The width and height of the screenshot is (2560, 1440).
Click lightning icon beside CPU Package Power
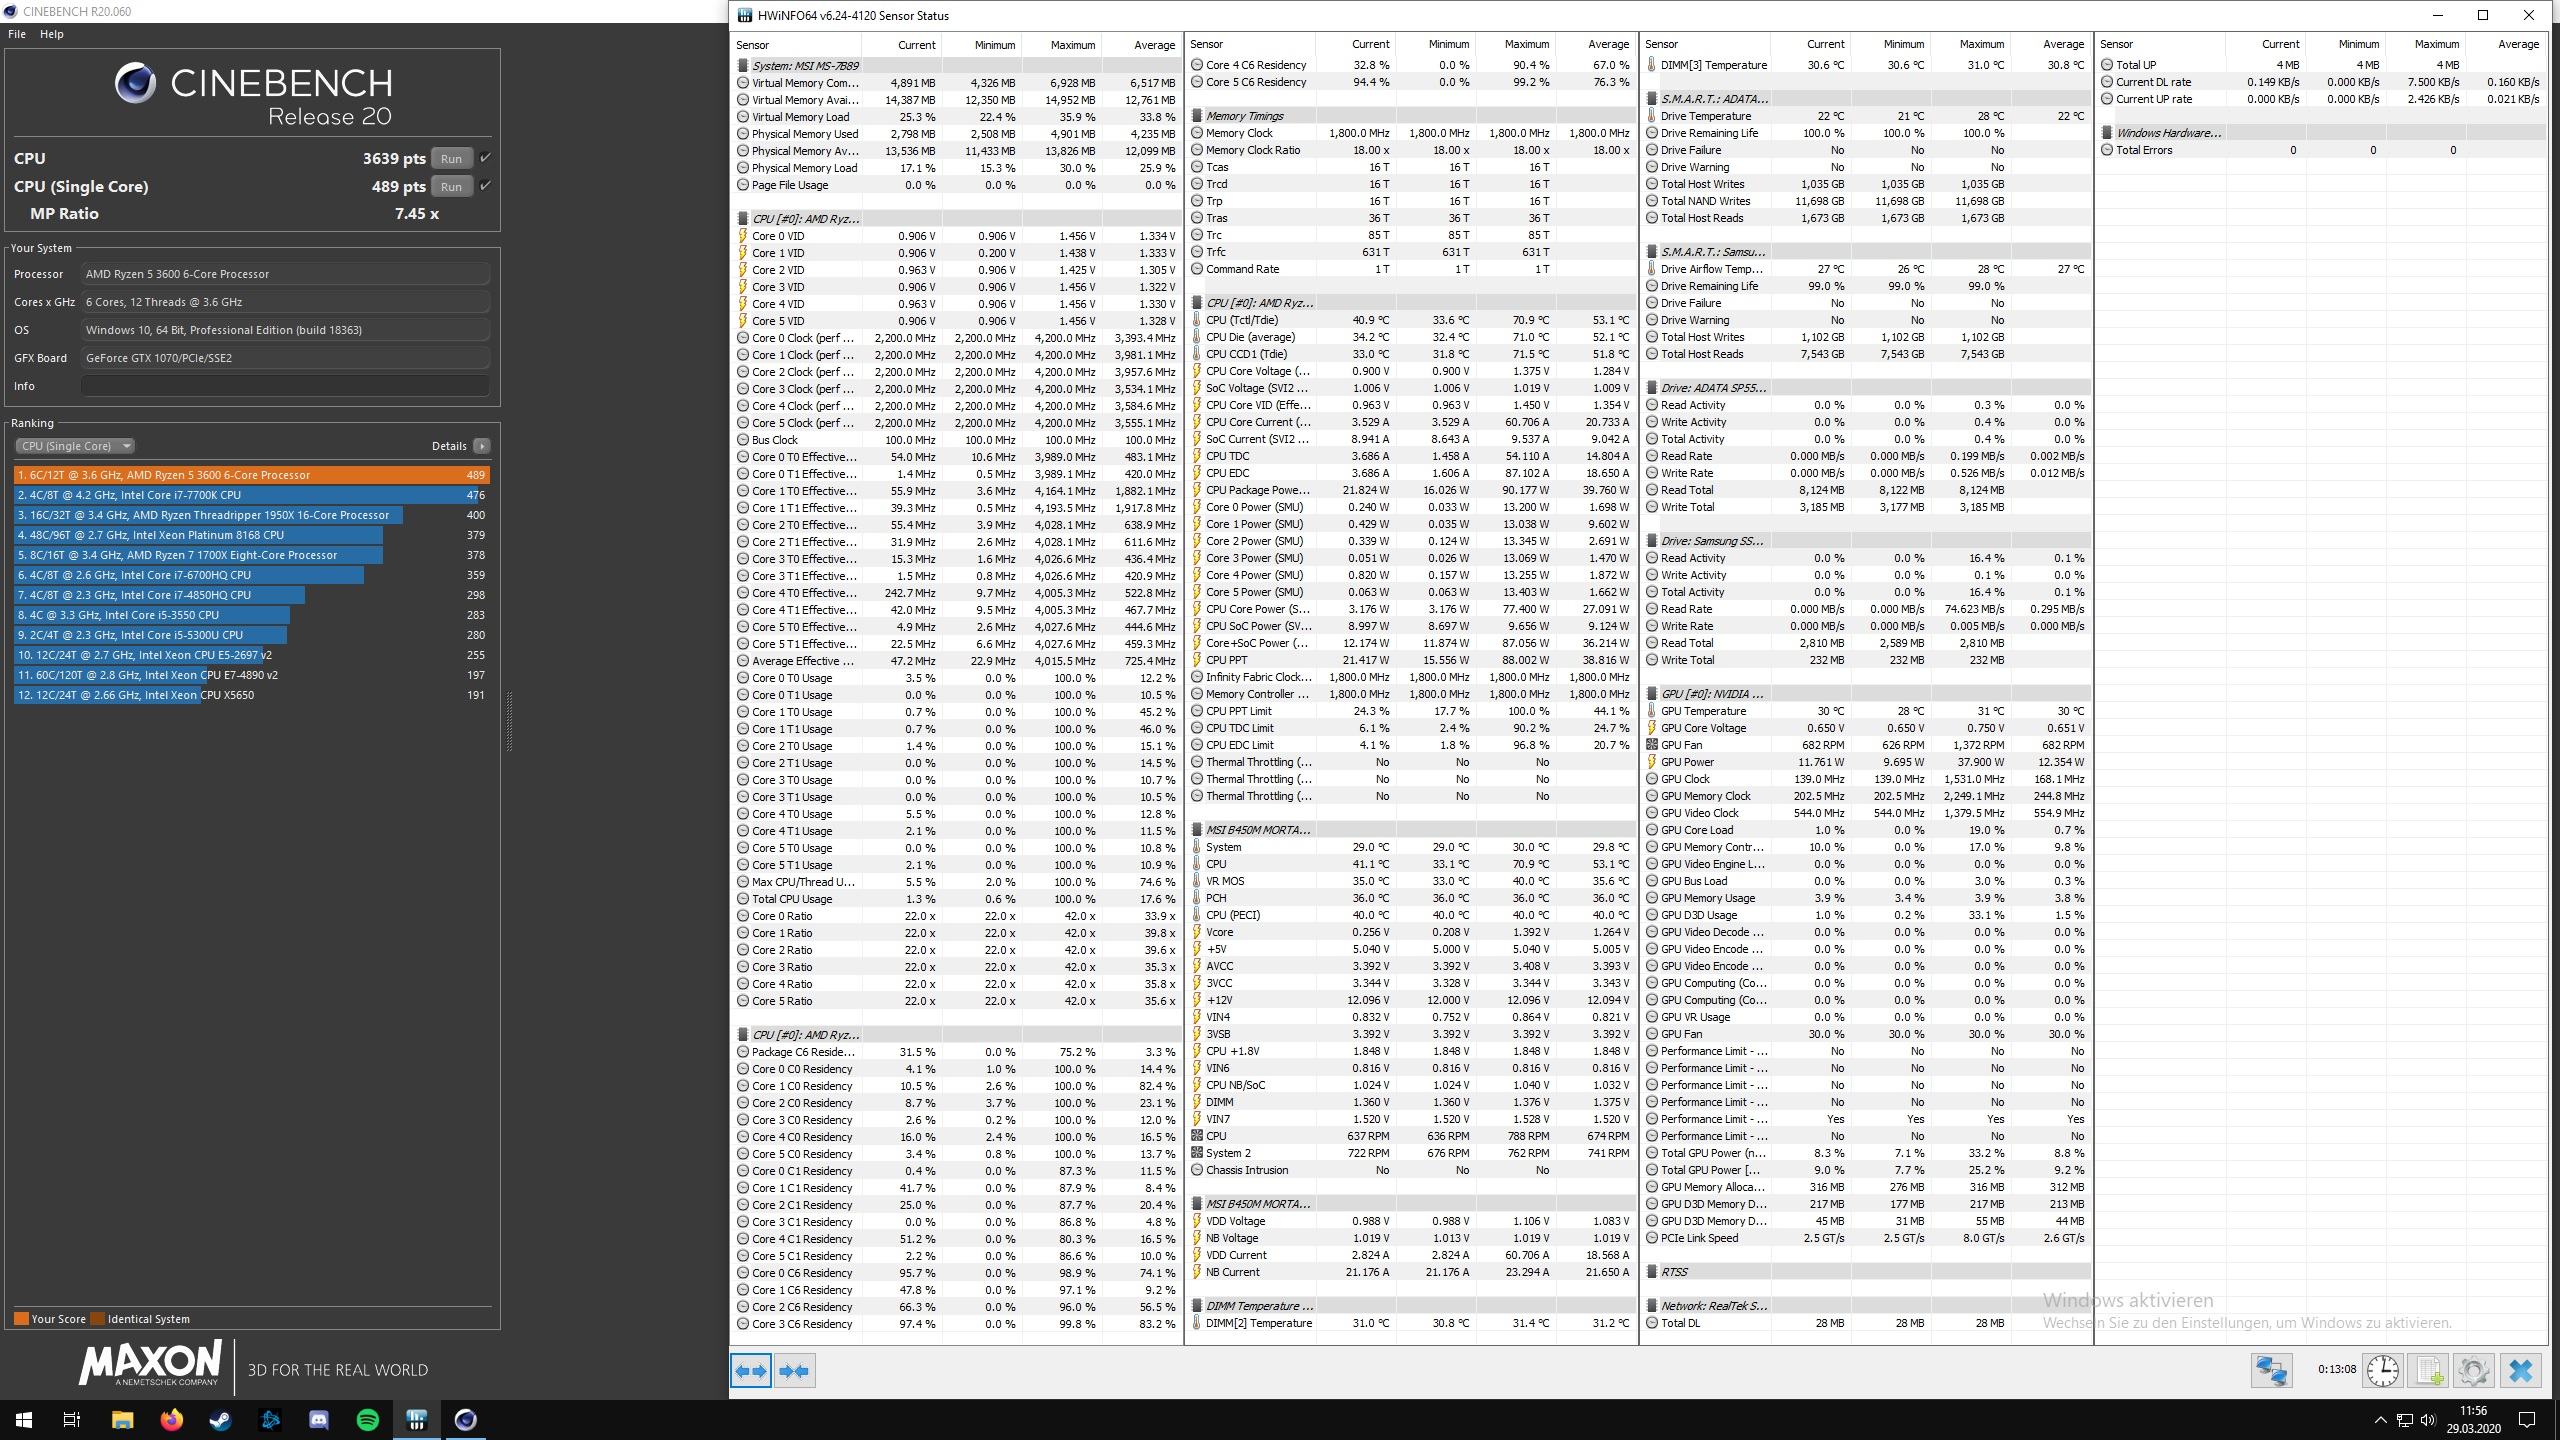point(1197,490)
